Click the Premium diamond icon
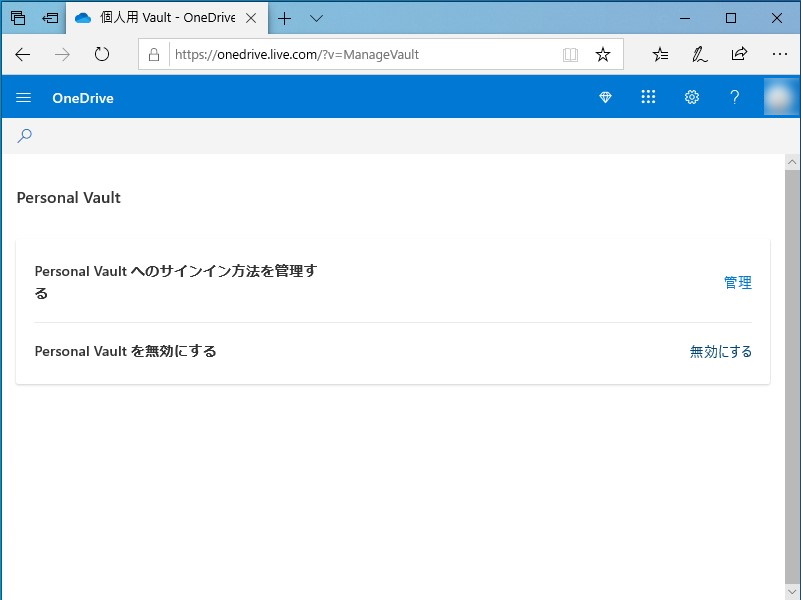This screenshot has height=600, width=801. [x=604, y=97]
